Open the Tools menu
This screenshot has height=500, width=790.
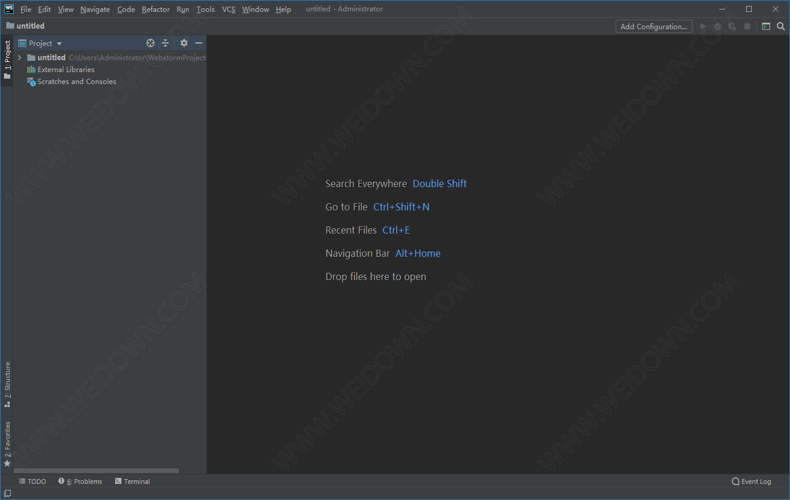(x=206, y=9)
